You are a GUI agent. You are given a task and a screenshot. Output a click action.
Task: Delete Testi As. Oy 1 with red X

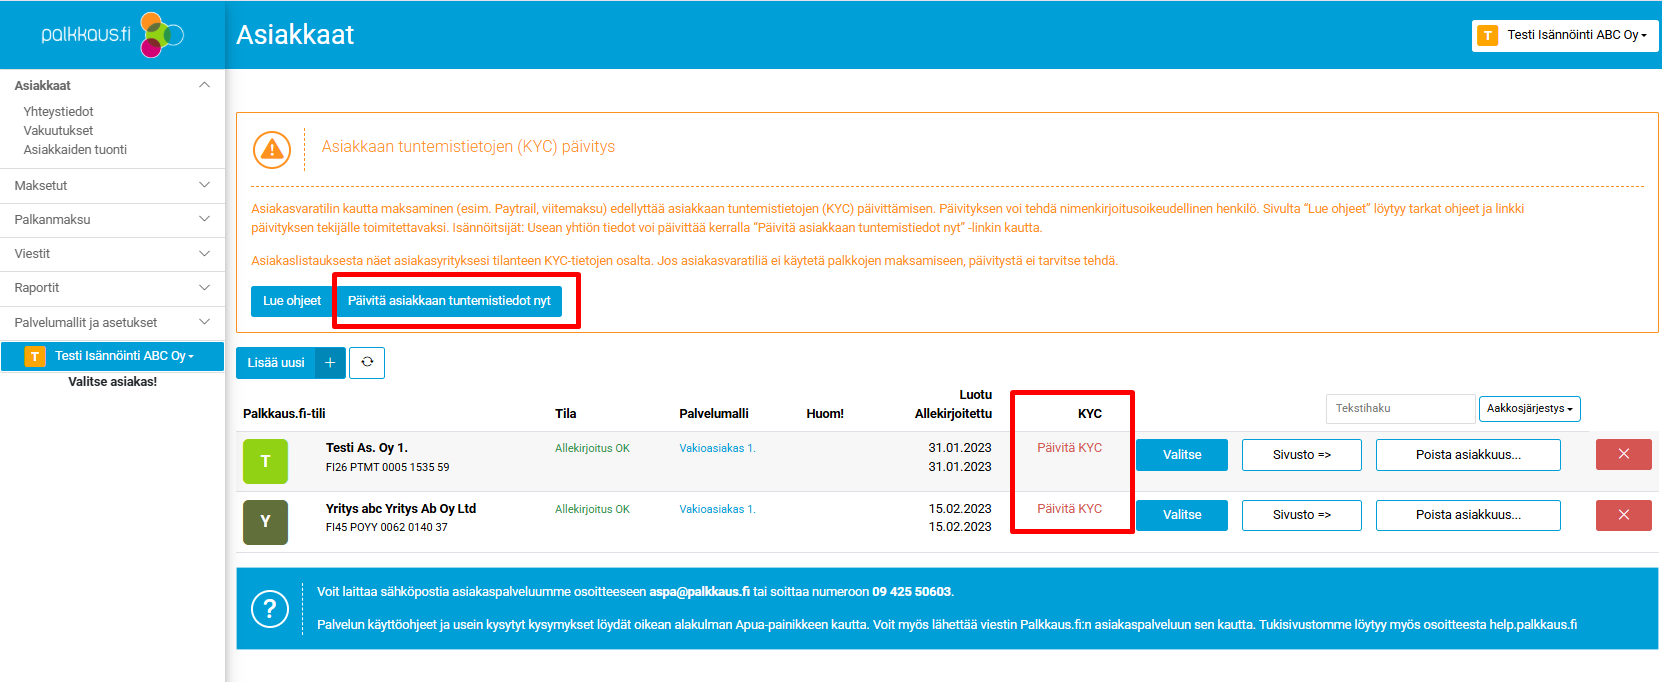tap(1623, 455)
